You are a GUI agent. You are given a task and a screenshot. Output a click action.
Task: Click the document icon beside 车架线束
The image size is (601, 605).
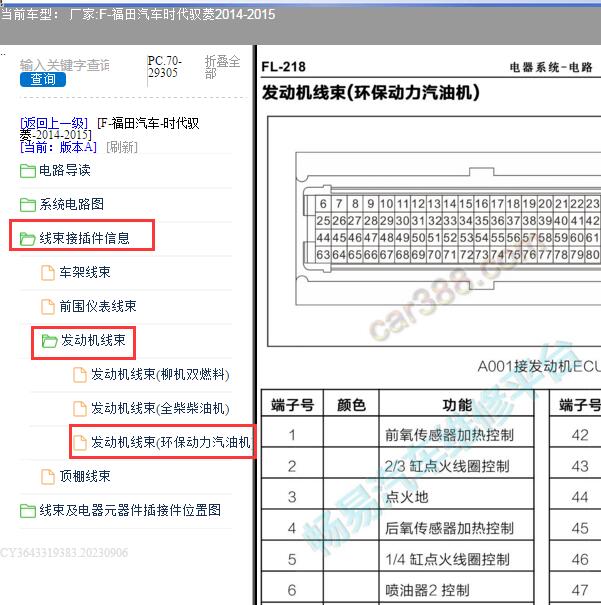48,273
